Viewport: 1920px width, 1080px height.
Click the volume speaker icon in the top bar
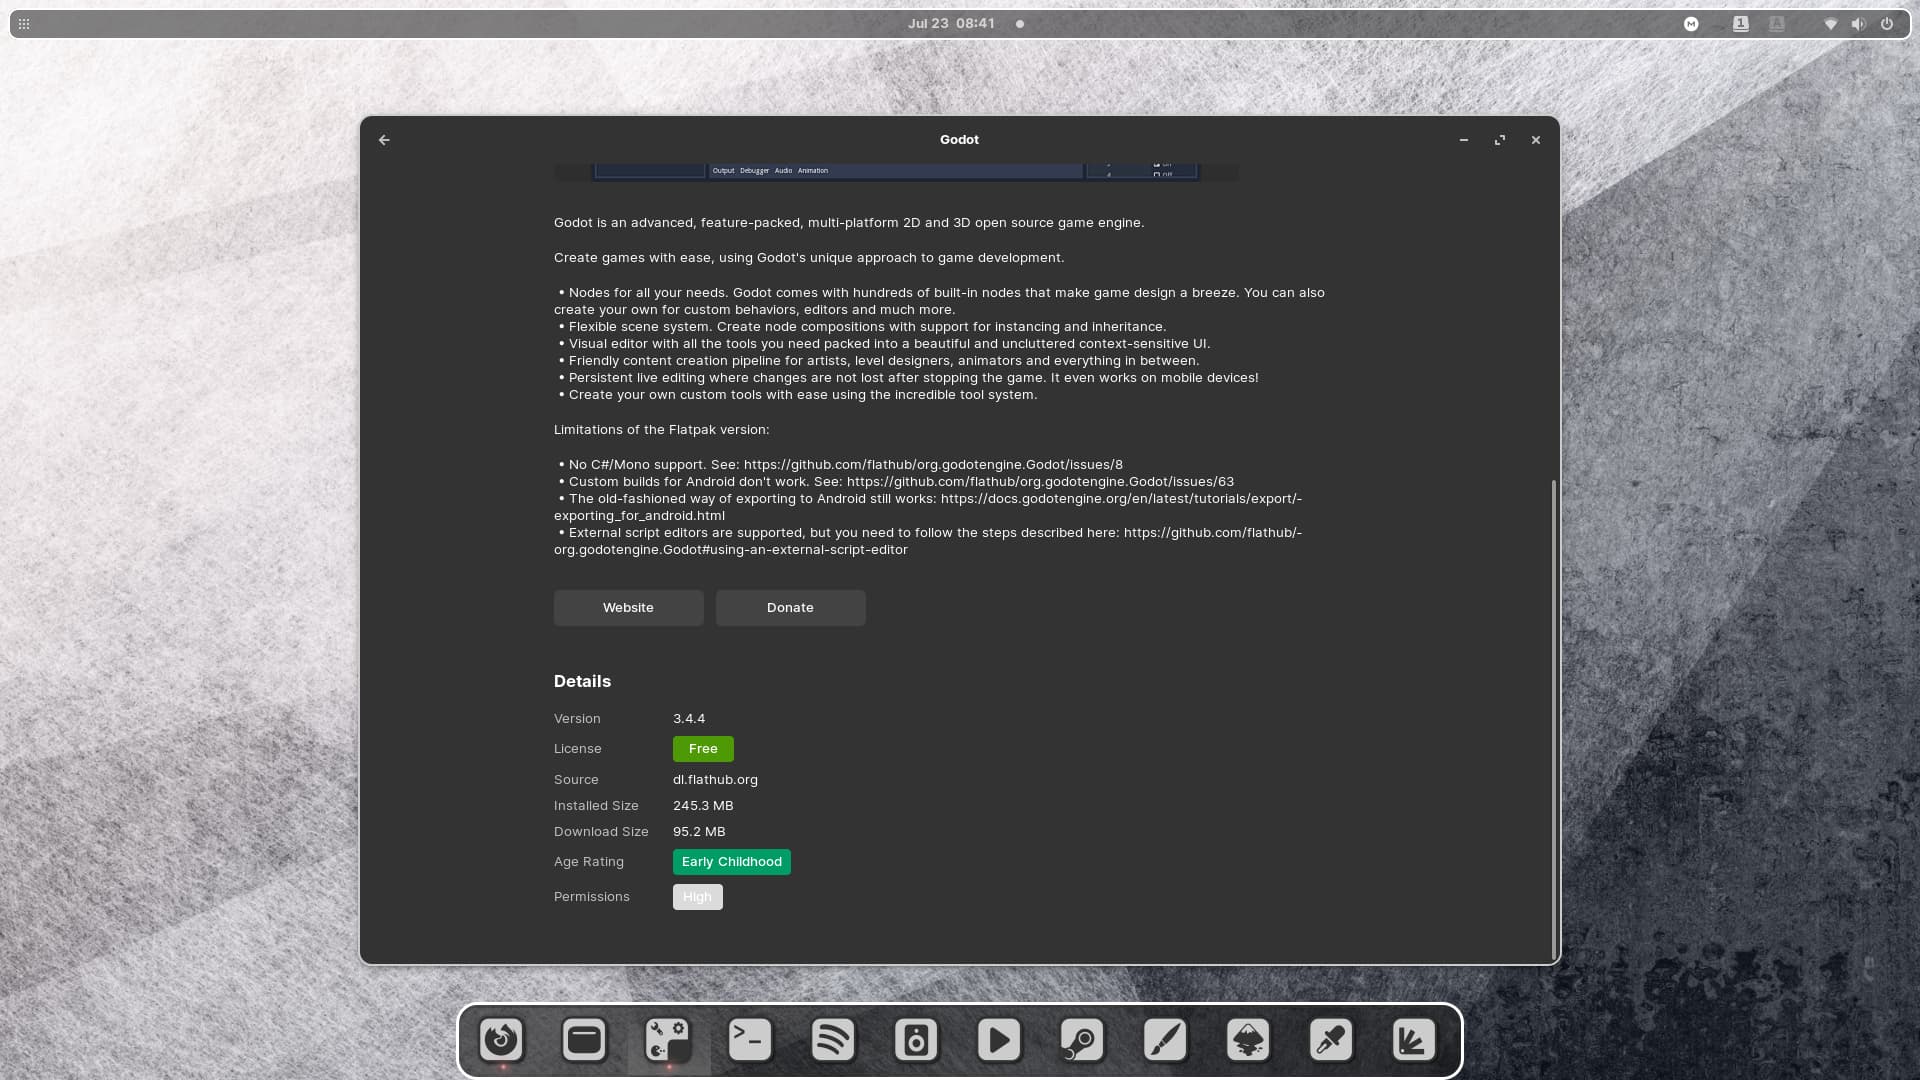(1858, 24)
